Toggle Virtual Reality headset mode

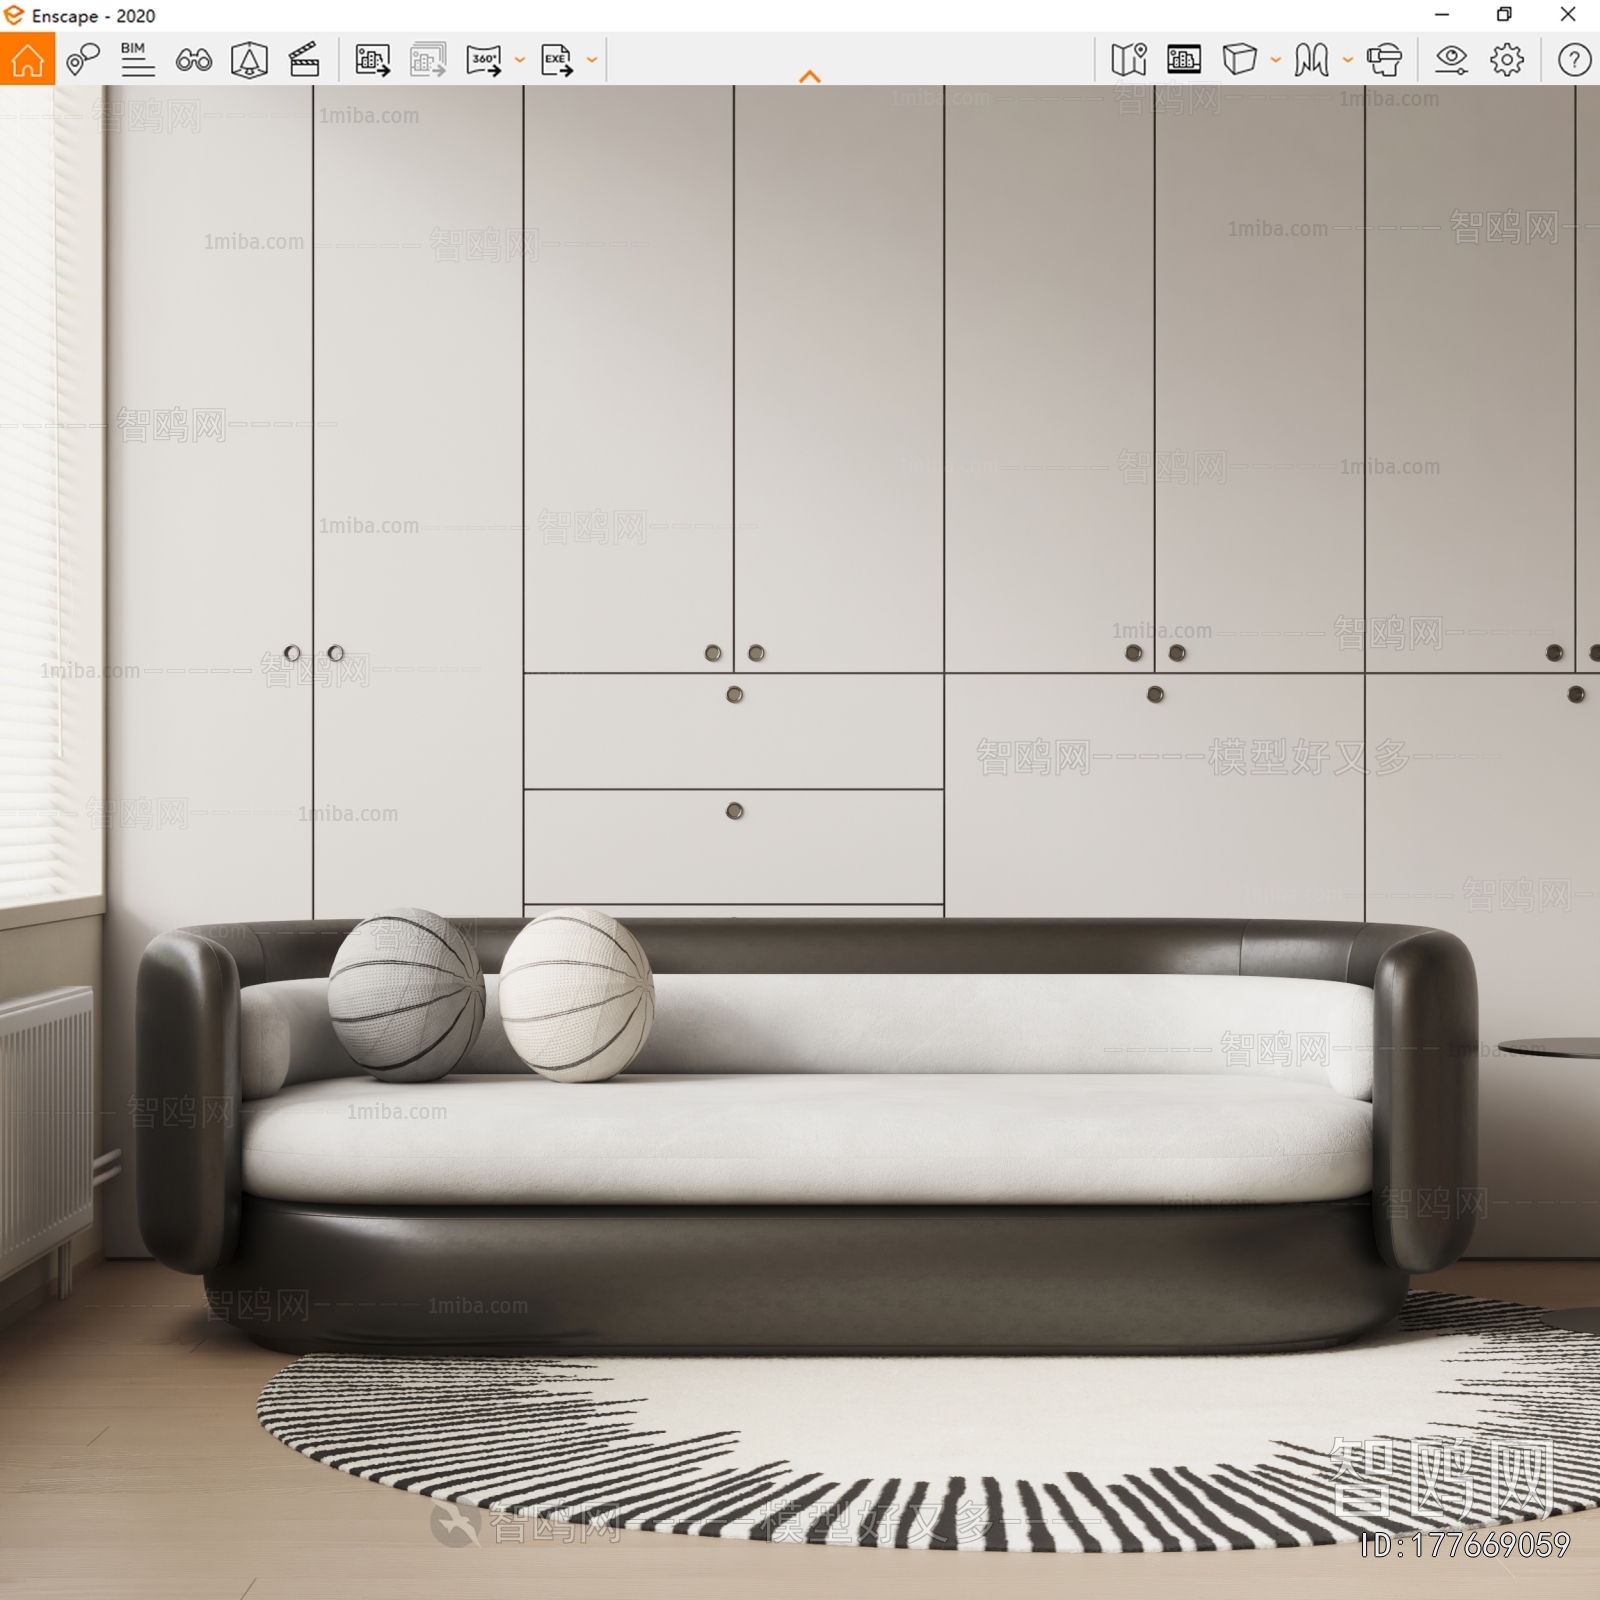[1384, 60]
